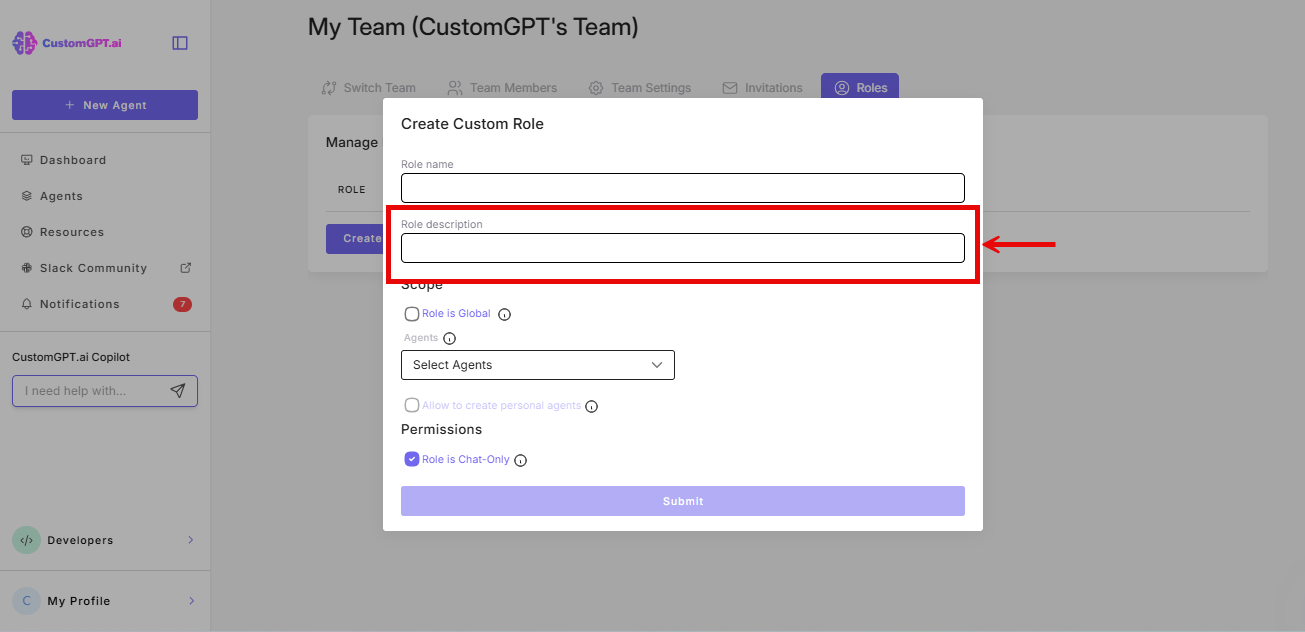1305x632 pixels.
Task: View Notifications with the bell icon
Action: tap(78, 303)
